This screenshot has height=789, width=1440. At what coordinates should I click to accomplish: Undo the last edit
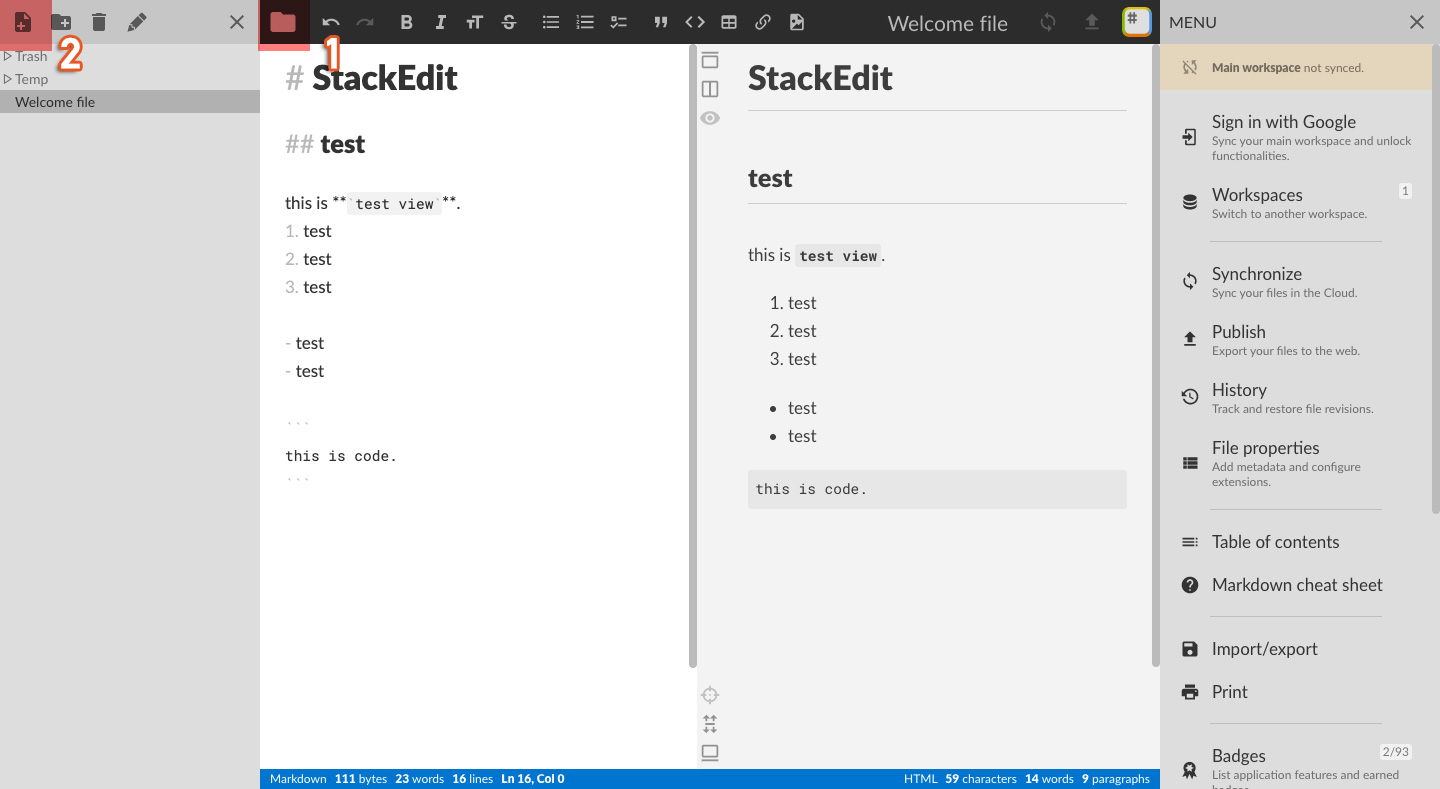331,22
